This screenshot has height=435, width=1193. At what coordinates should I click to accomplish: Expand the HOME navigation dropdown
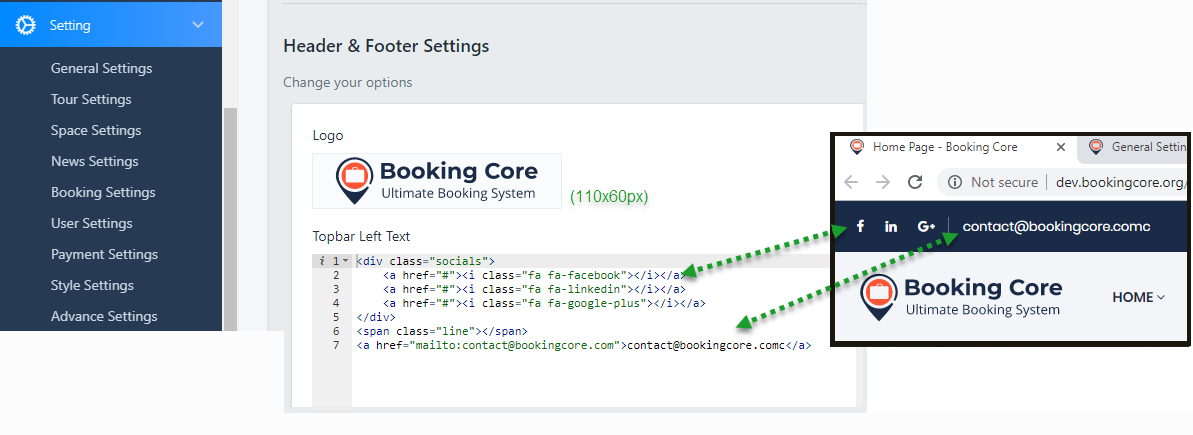click(x=1139, y=297)
